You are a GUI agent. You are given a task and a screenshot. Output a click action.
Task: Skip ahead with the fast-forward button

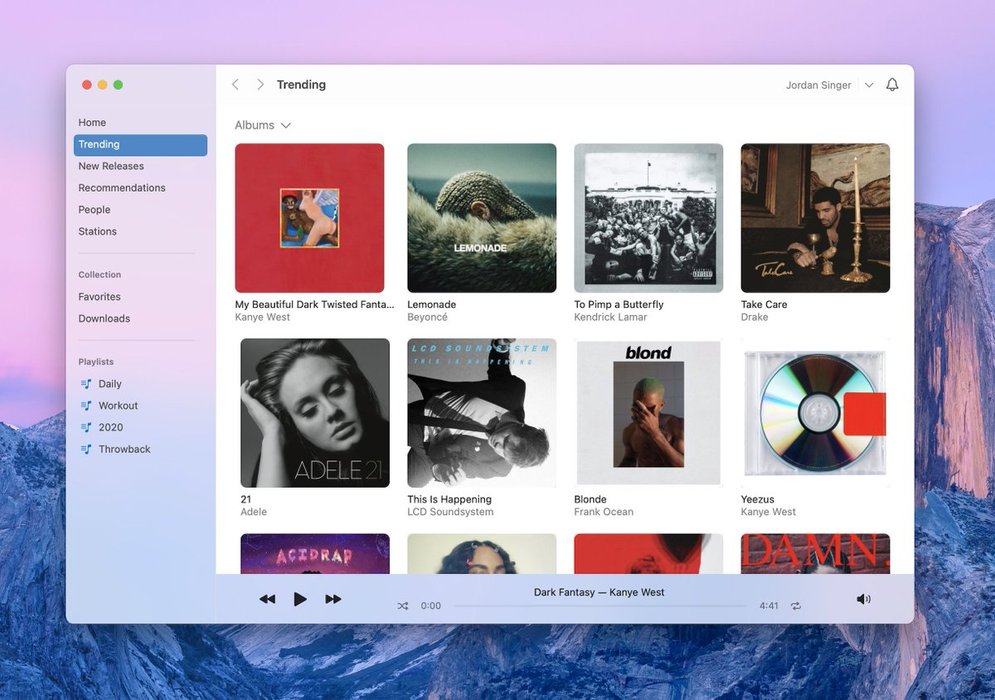tap(333, 598)
